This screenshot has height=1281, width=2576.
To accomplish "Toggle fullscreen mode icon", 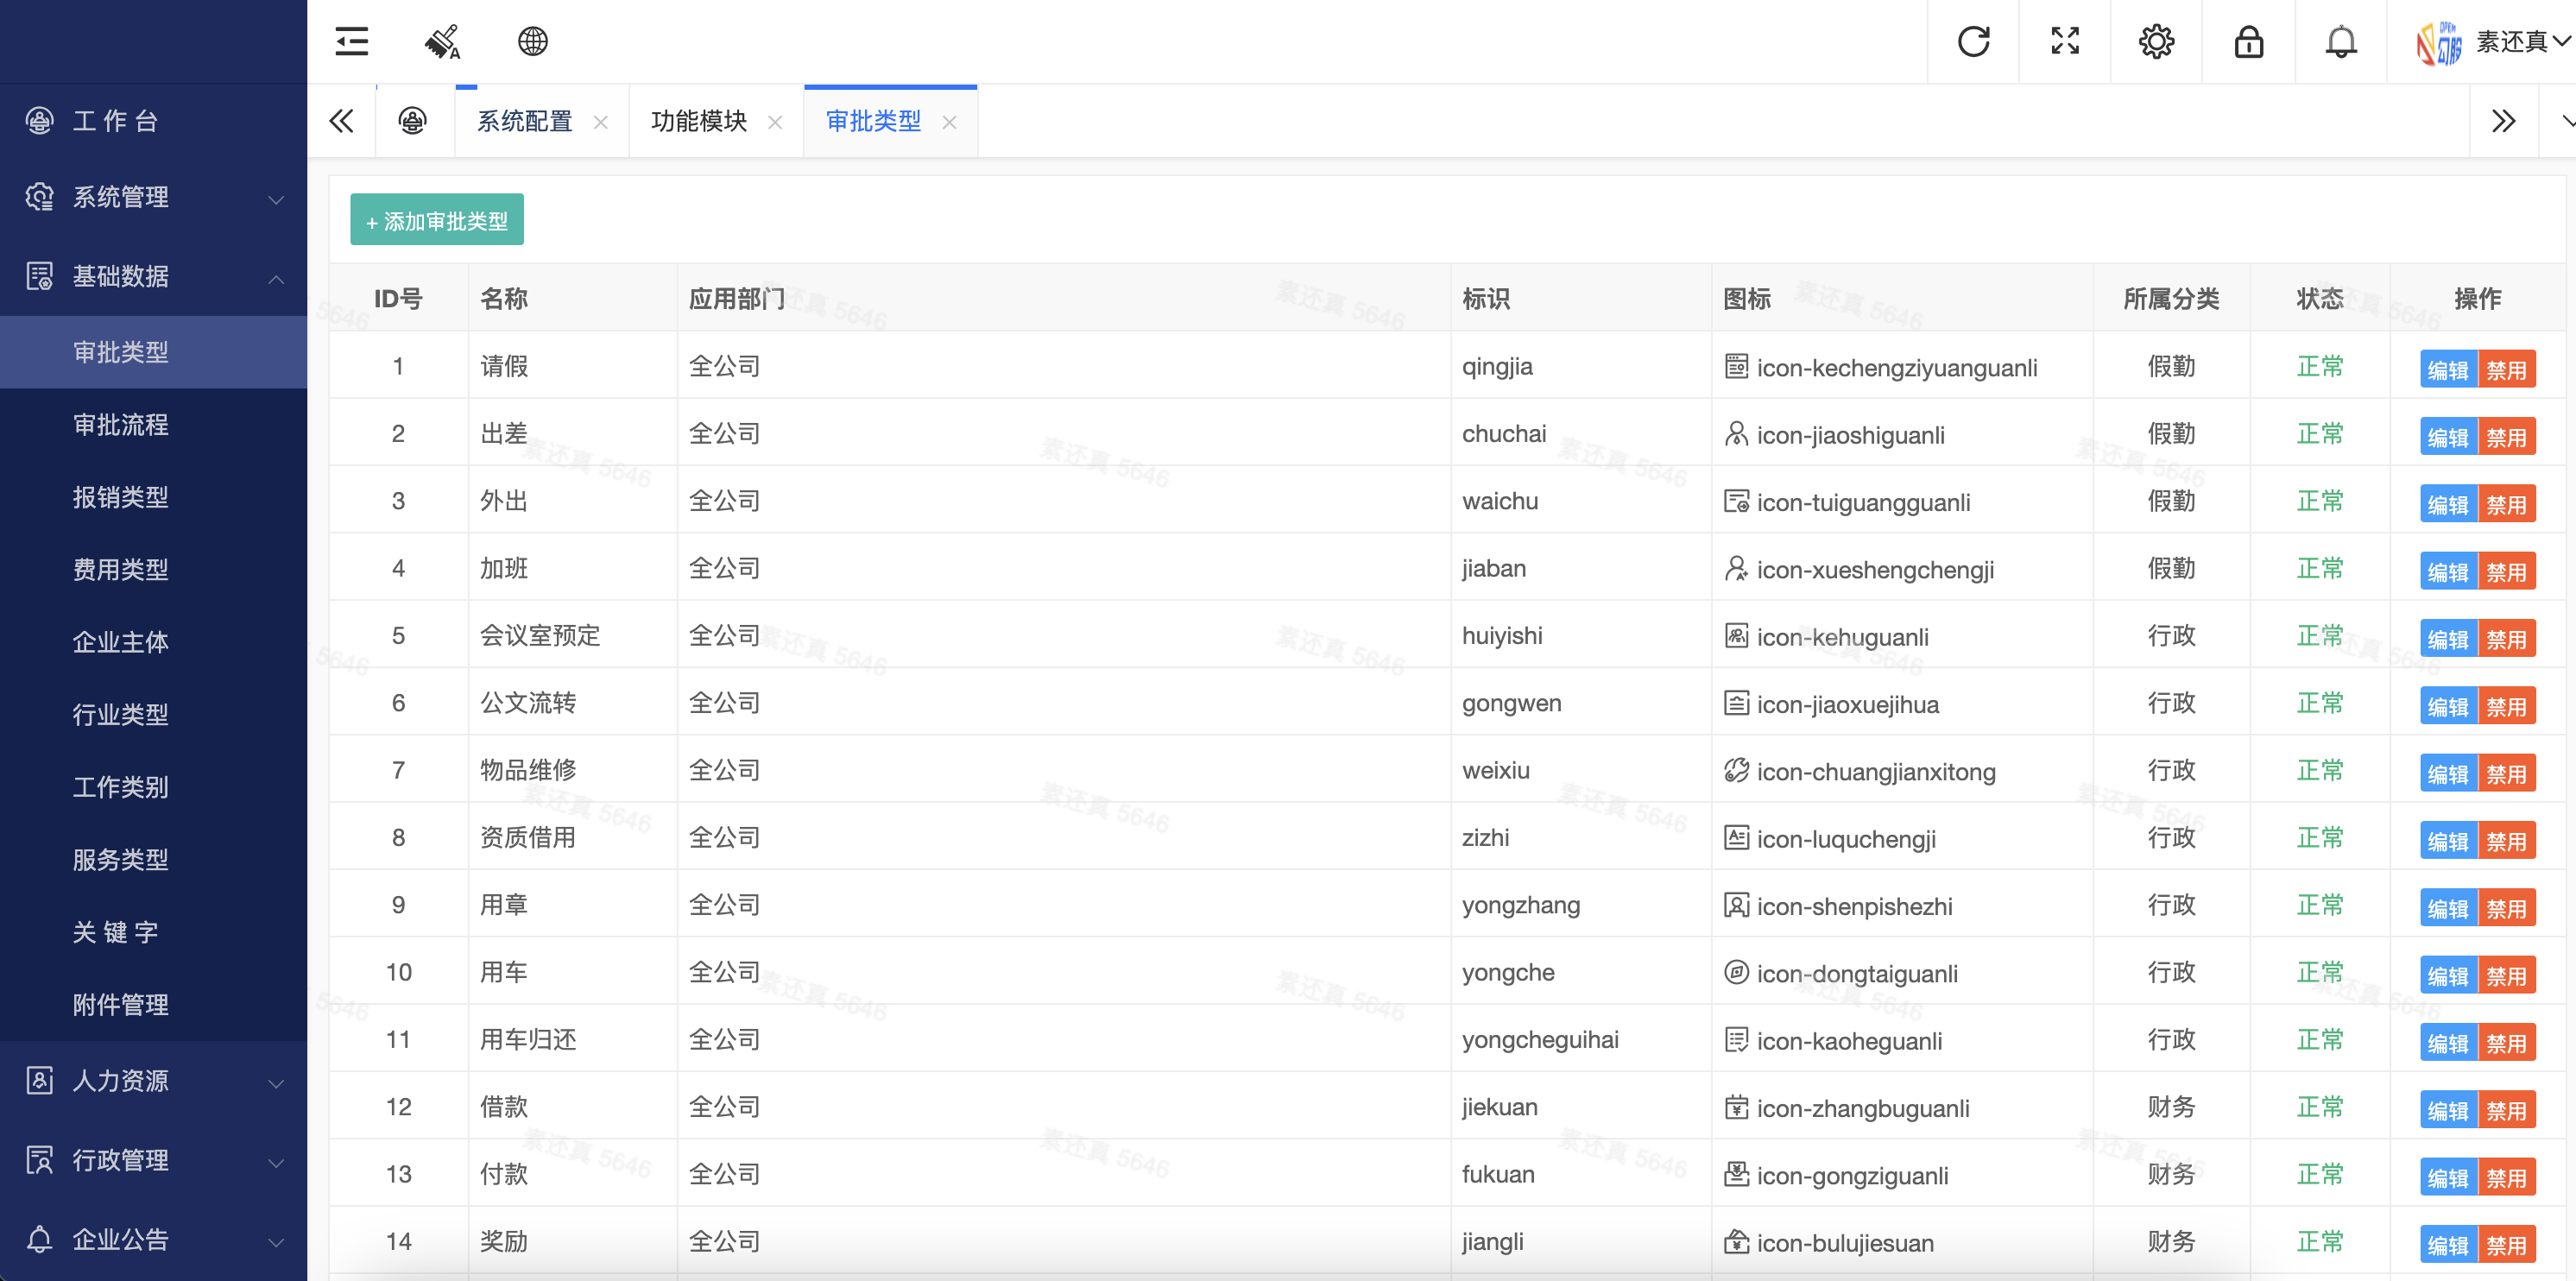I will pos(2065,41).
